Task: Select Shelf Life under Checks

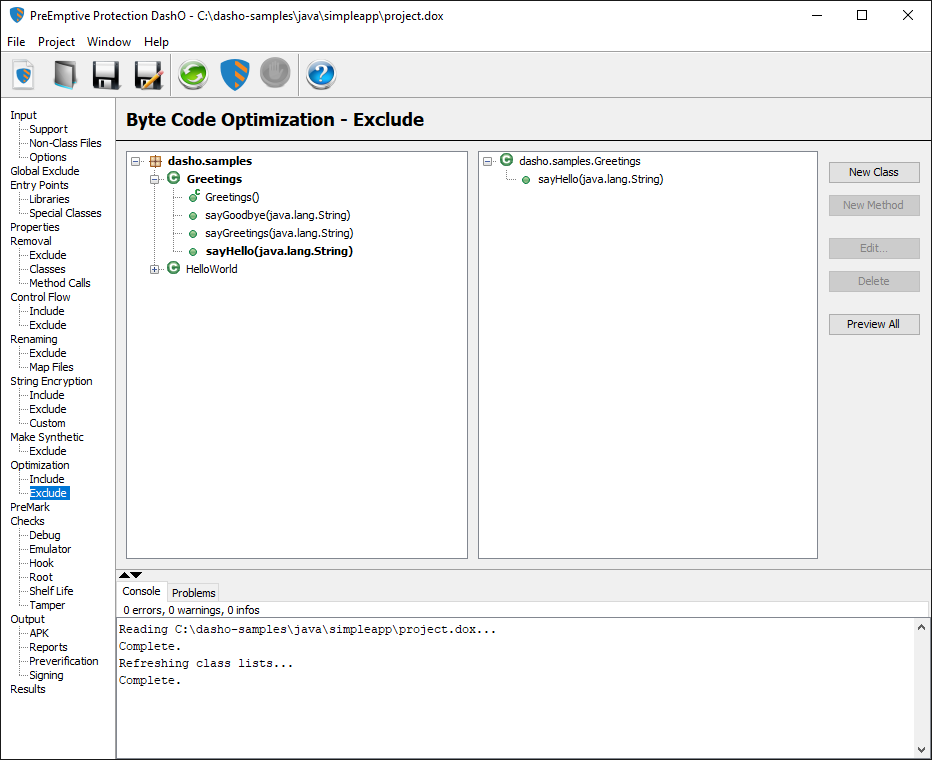Action: [x=51, y=591]
